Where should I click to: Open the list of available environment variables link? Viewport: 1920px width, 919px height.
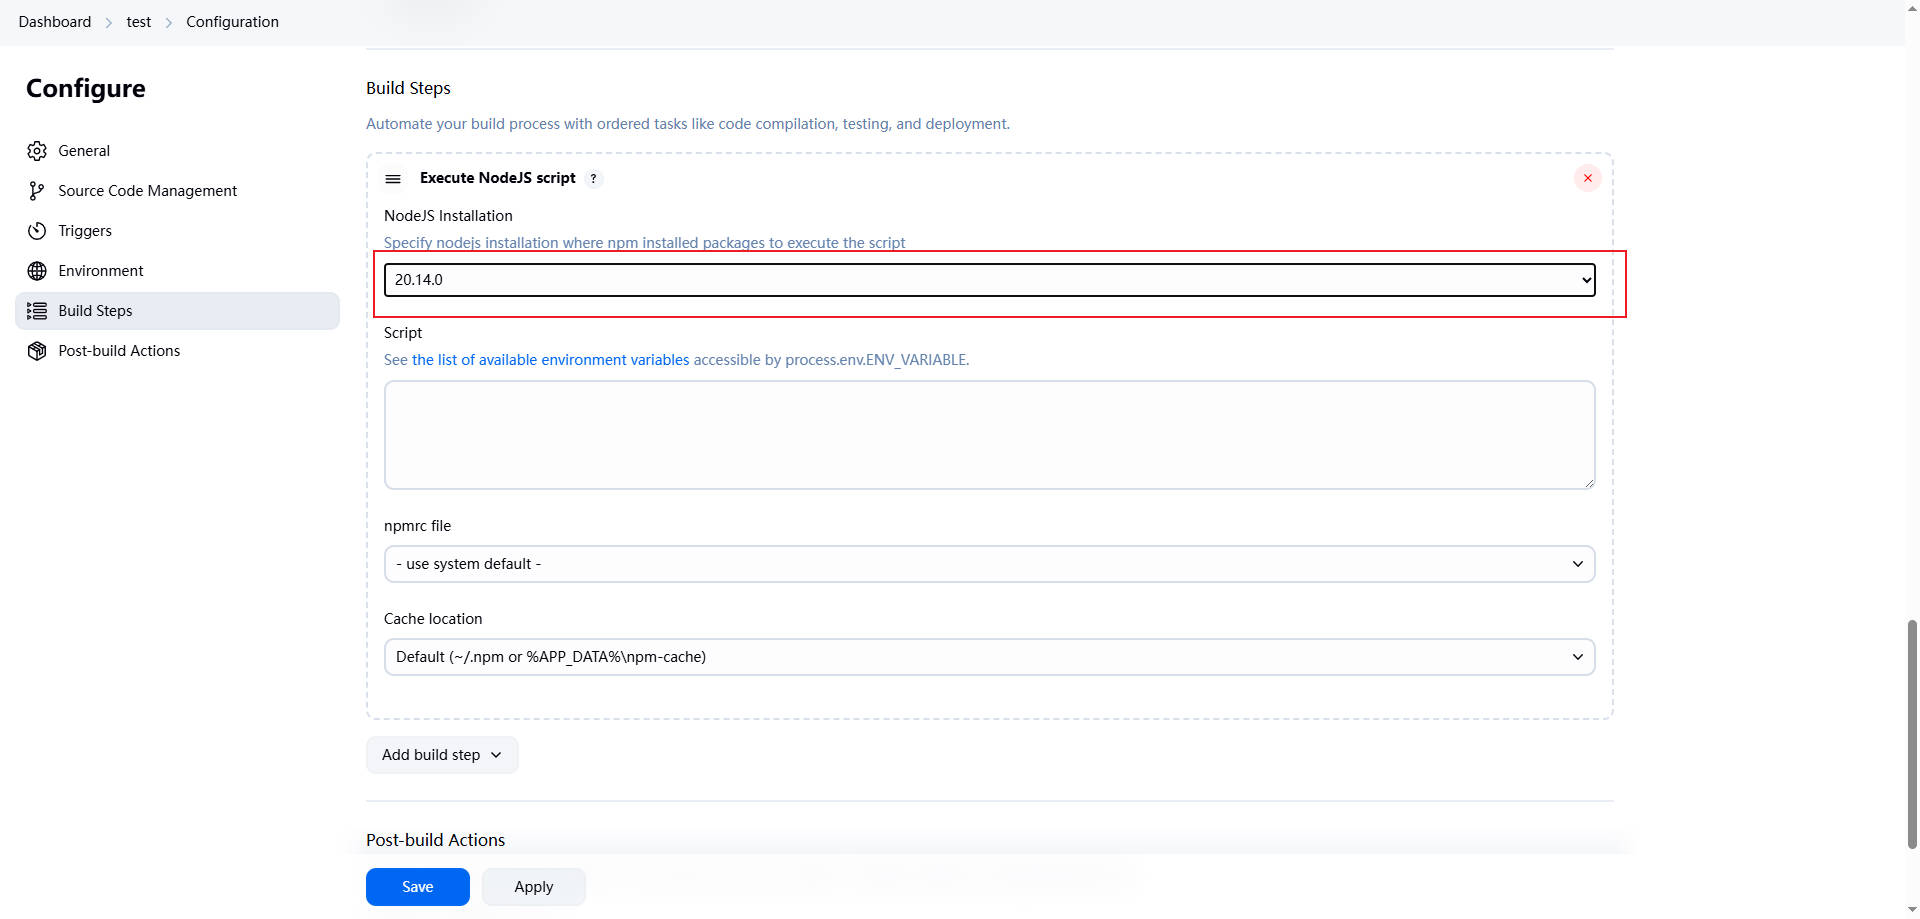click(550, 360)
